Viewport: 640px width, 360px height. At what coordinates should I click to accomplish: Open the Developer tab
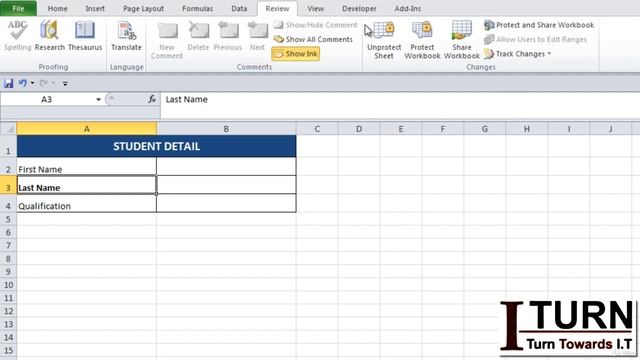(x=359, y=8)
